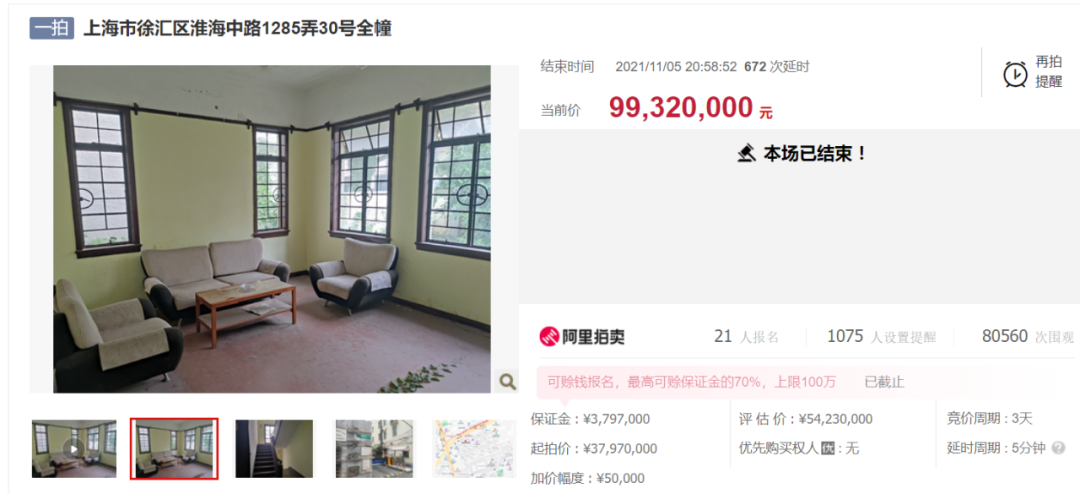Viewport: 1080px width, 494px height.
Task: Select the staircase photo thumbnail
Action: [x=274, y=449]
